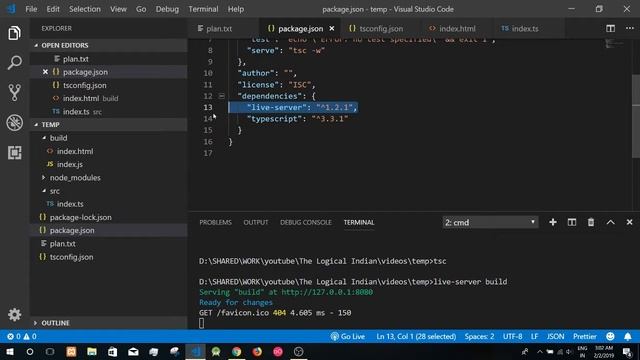Collapse the Open Editors section
Viewport: 640px width, 360px height.
(x=36, y=45)
